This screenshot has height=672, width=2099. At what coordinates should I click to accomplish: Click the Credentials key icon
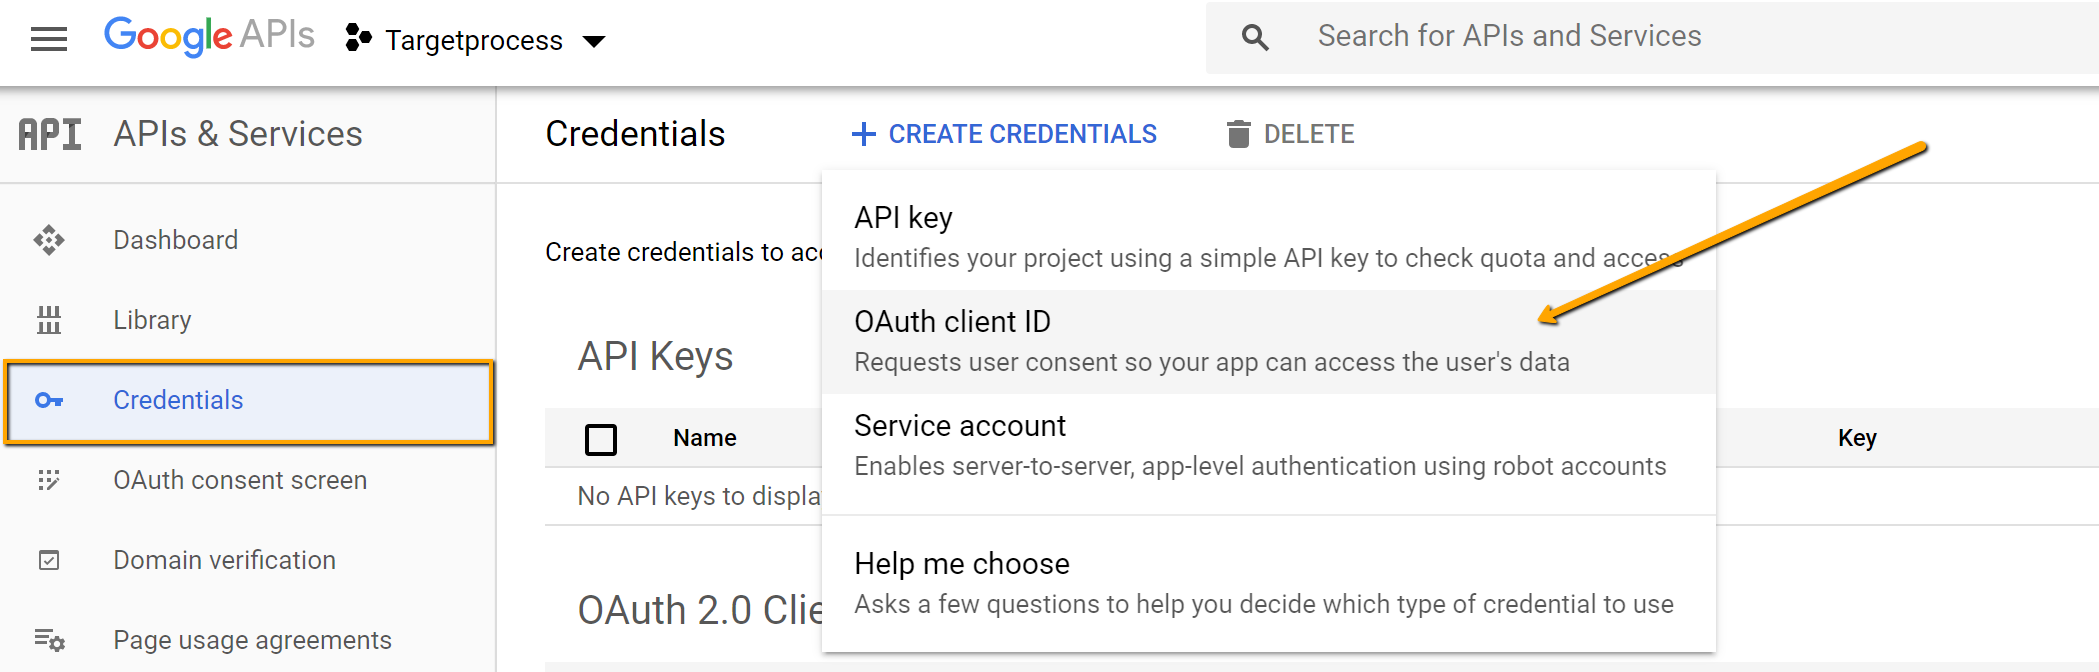49,400
